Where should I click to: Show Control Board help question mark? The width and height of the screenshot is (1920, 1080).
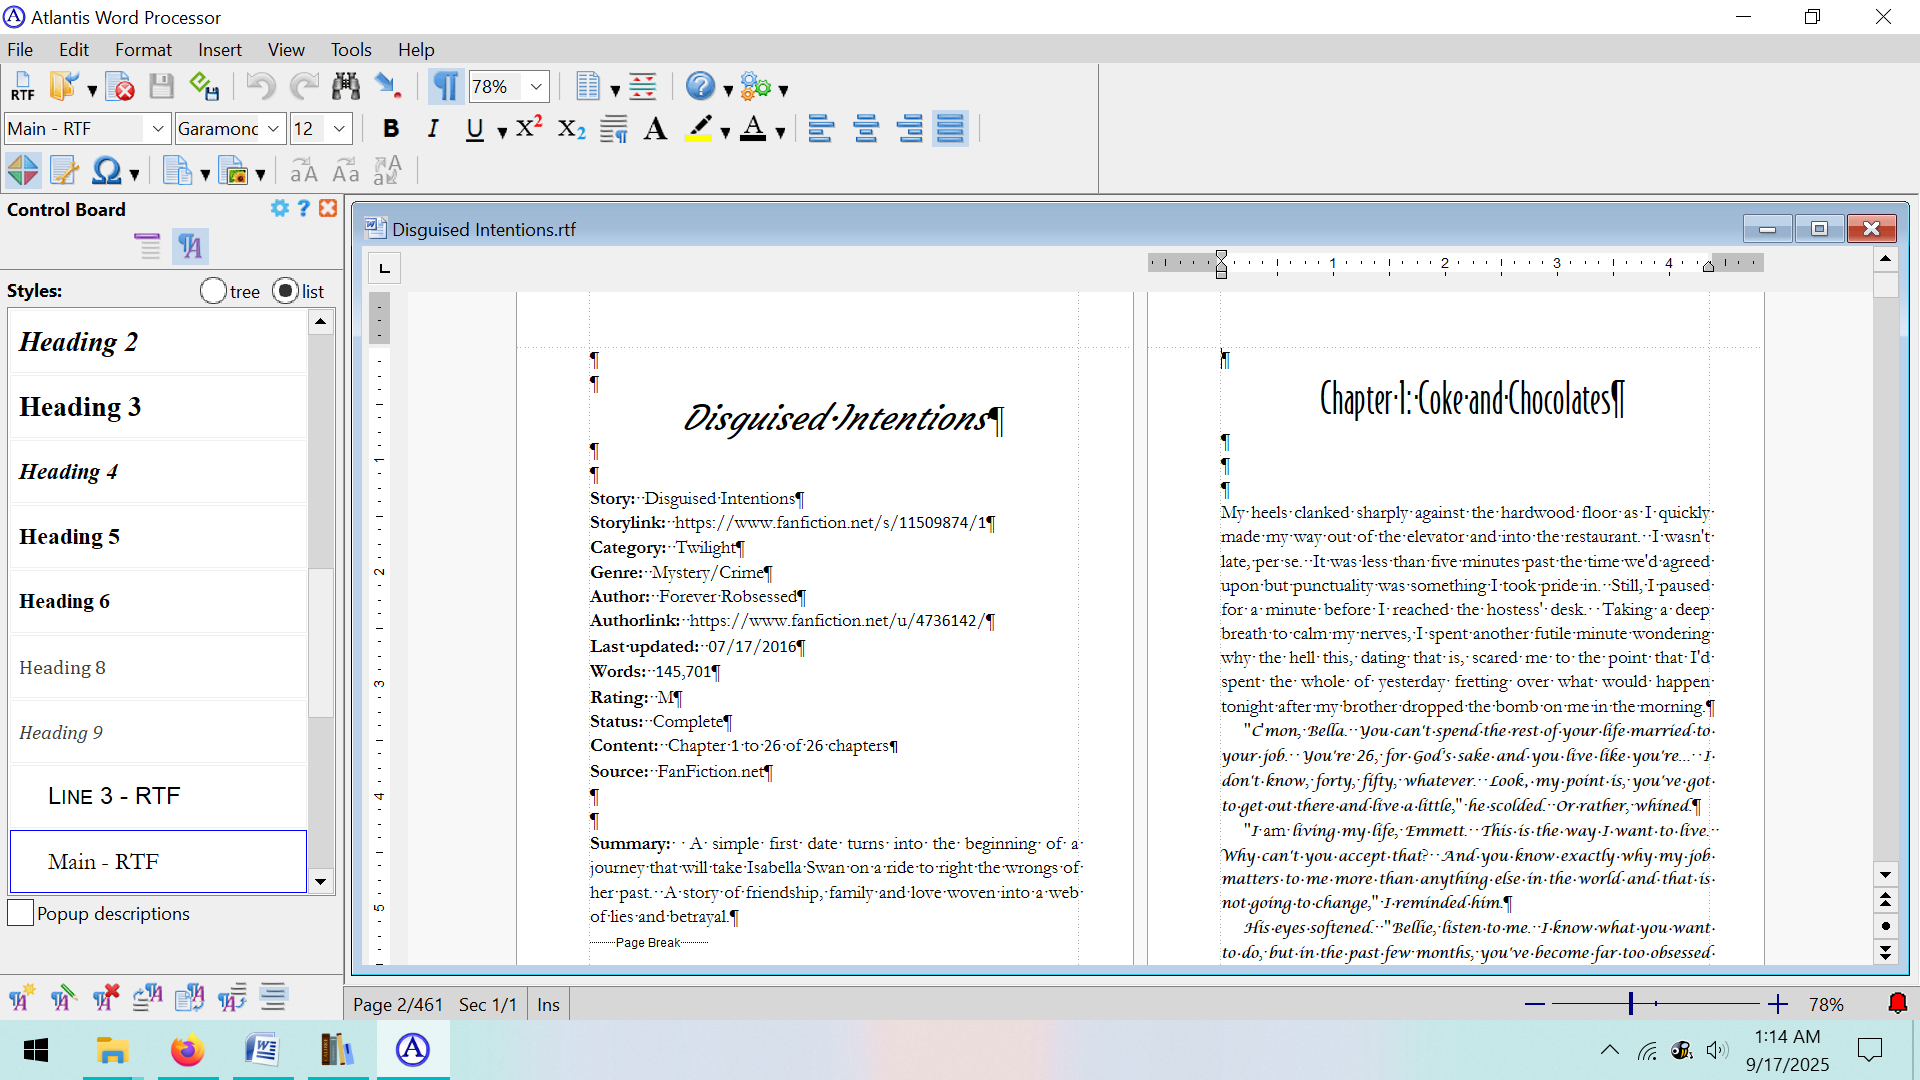click(304, 208)
